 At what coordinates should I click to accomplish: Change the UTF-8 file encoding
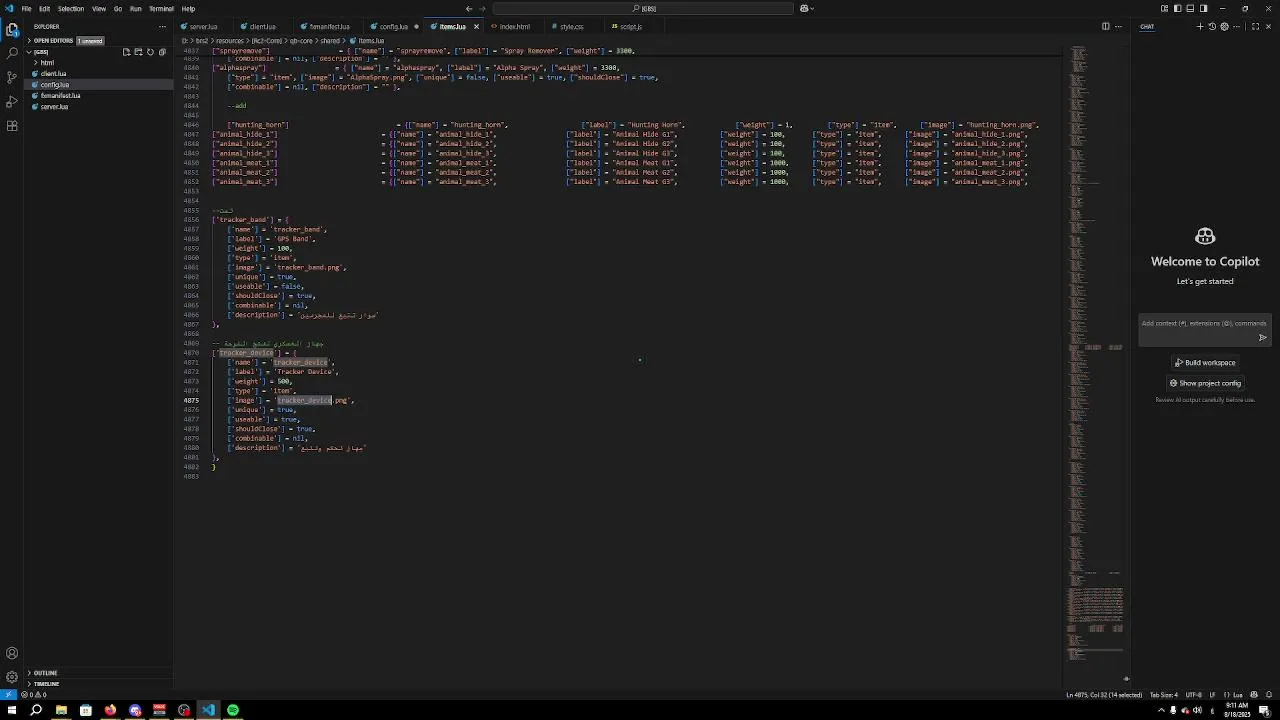[x=1193, y=695]
